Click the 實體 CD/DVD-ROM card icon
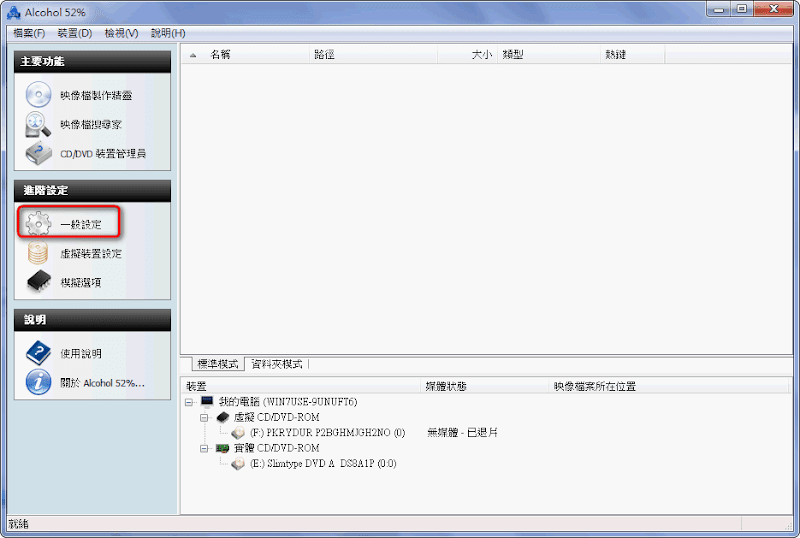The height and width of the screenshot is (538, 800). point(222,448)
